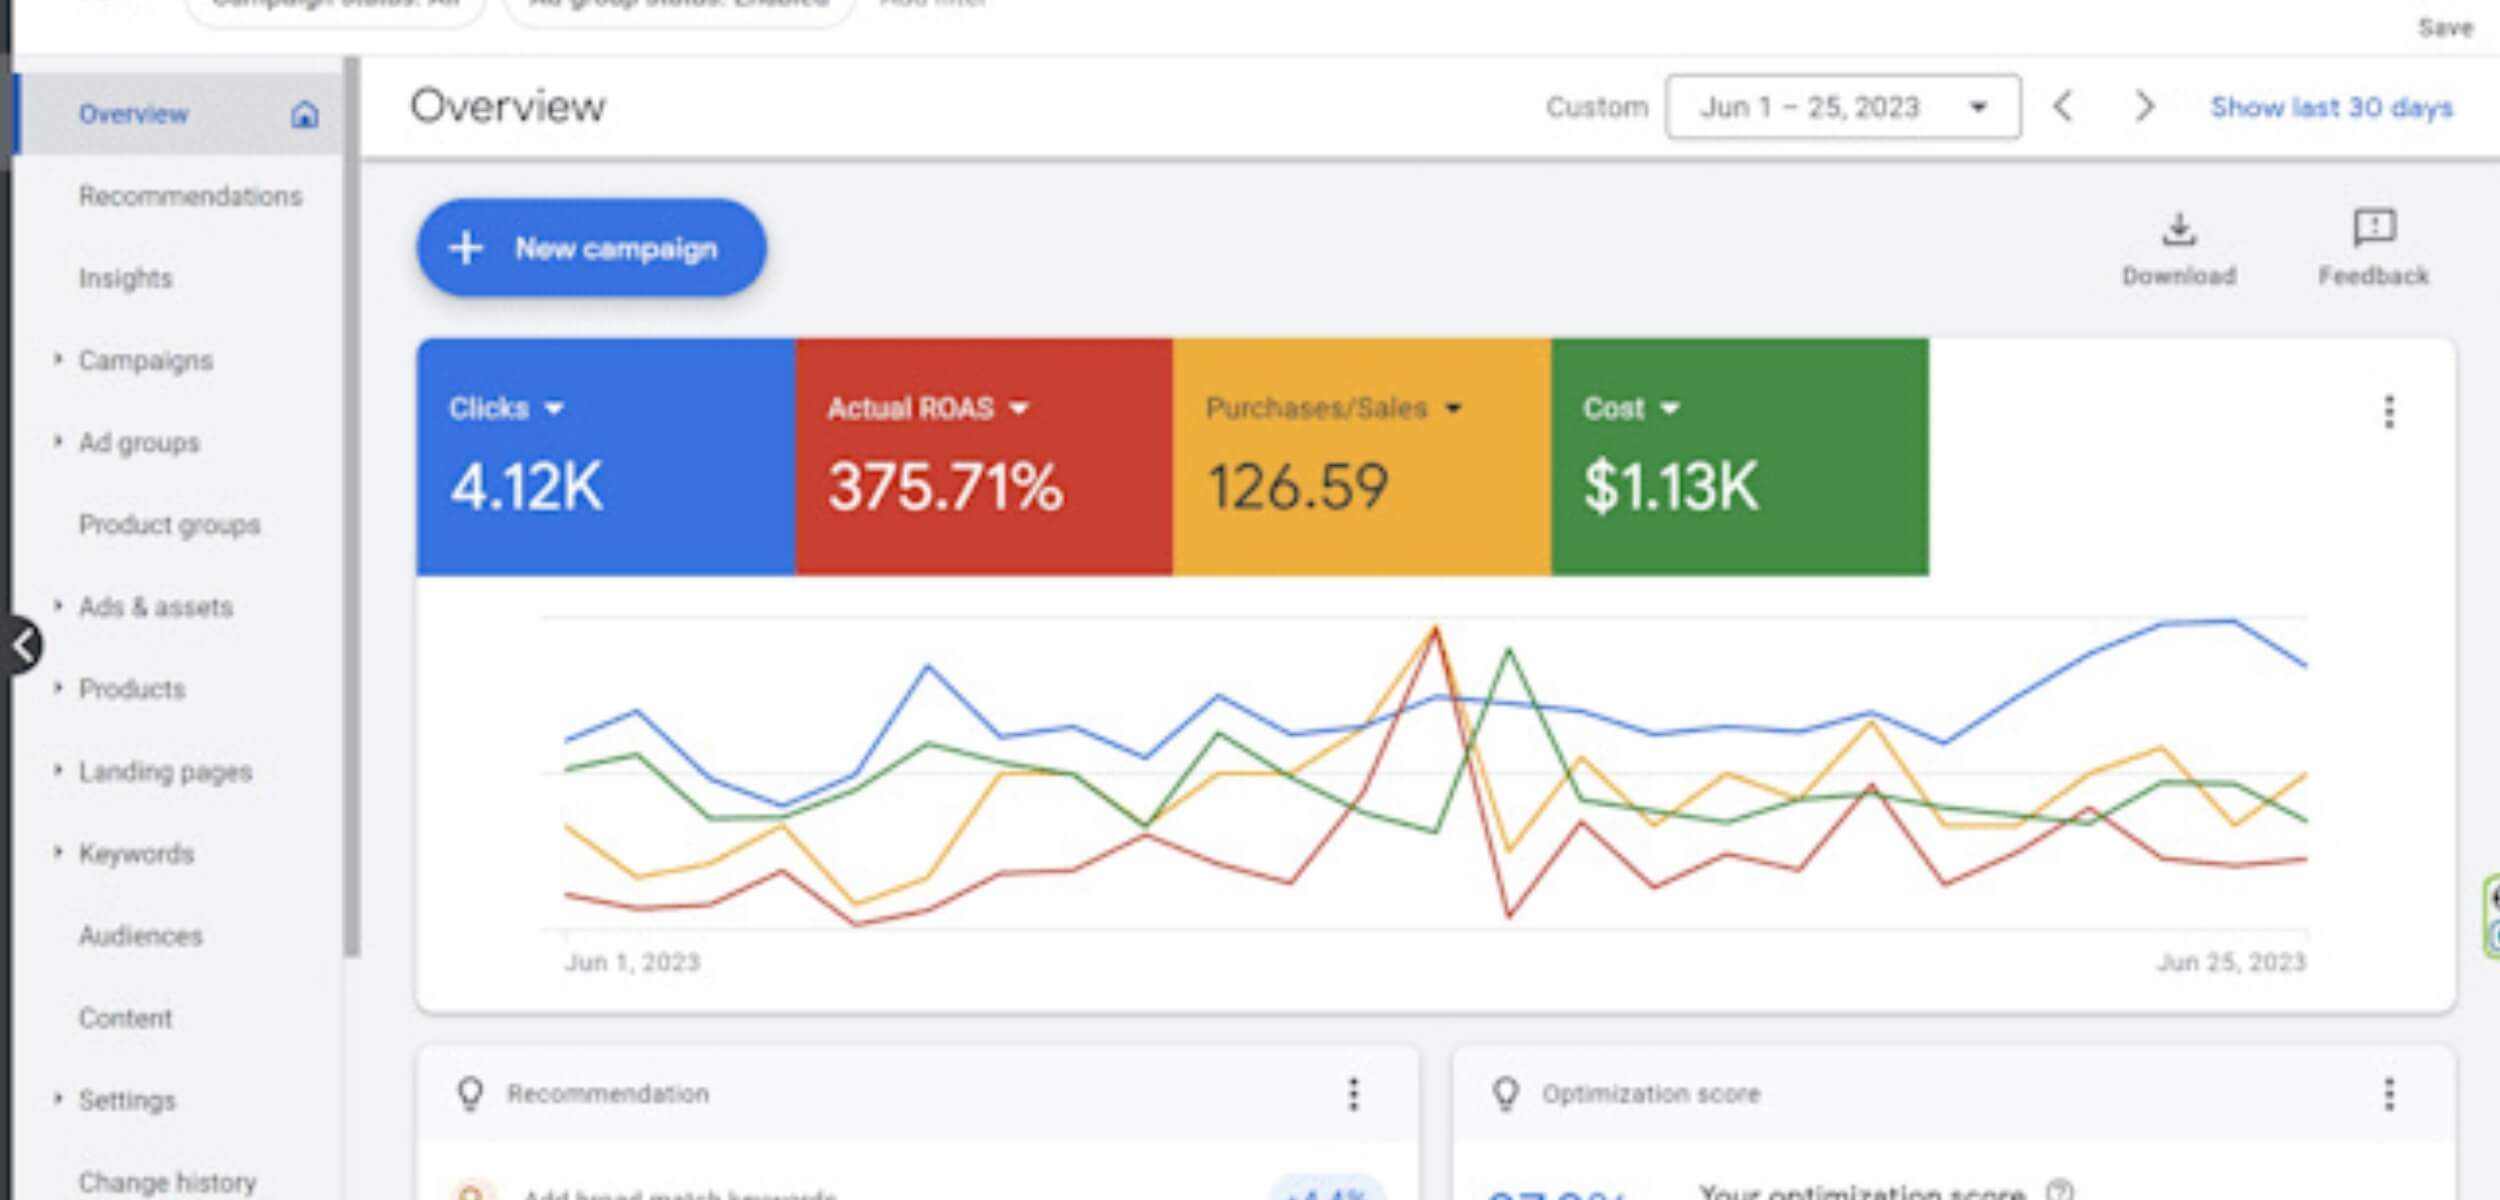This screenshot has height=1200, width=2500.
Task: Open metrics card three-dot menu
Action: coord(2389,411)
